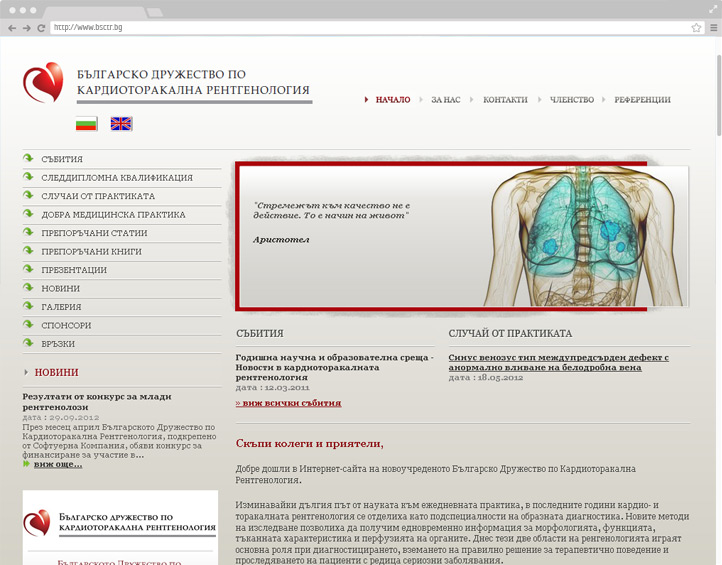This screenshot has height=565, width=722.
Task: Open ПРЕПОРЪЧАНИ СТАТИИ sidebar item
Action: (94, 233)
